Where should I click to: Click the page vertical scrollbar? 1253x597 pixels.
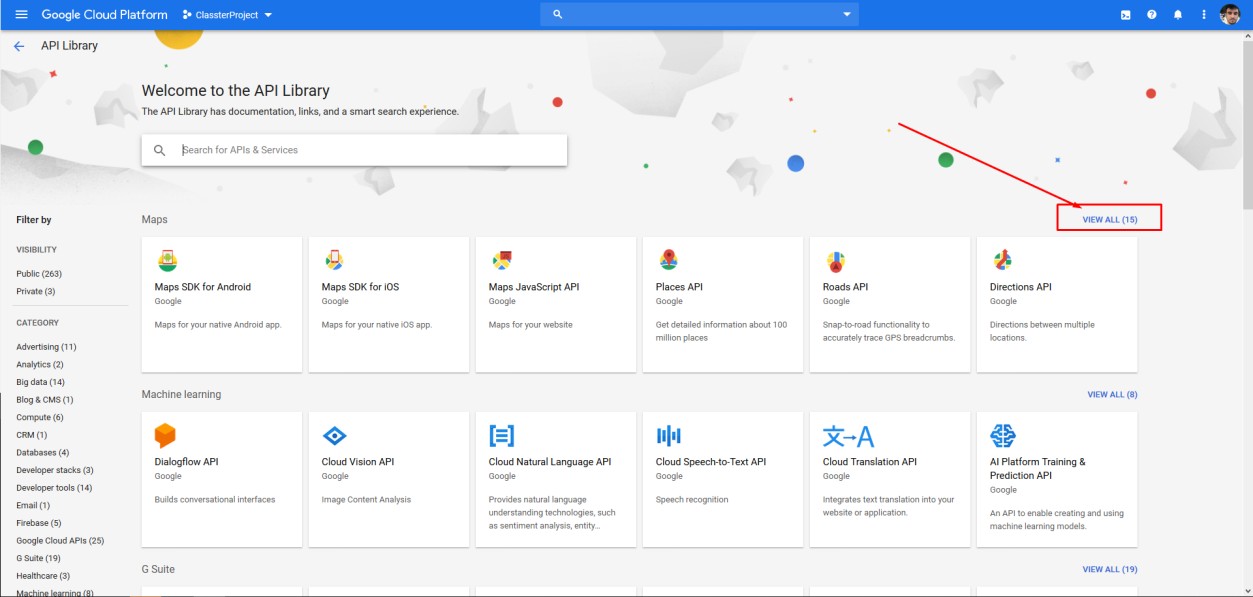[1246, 300]
